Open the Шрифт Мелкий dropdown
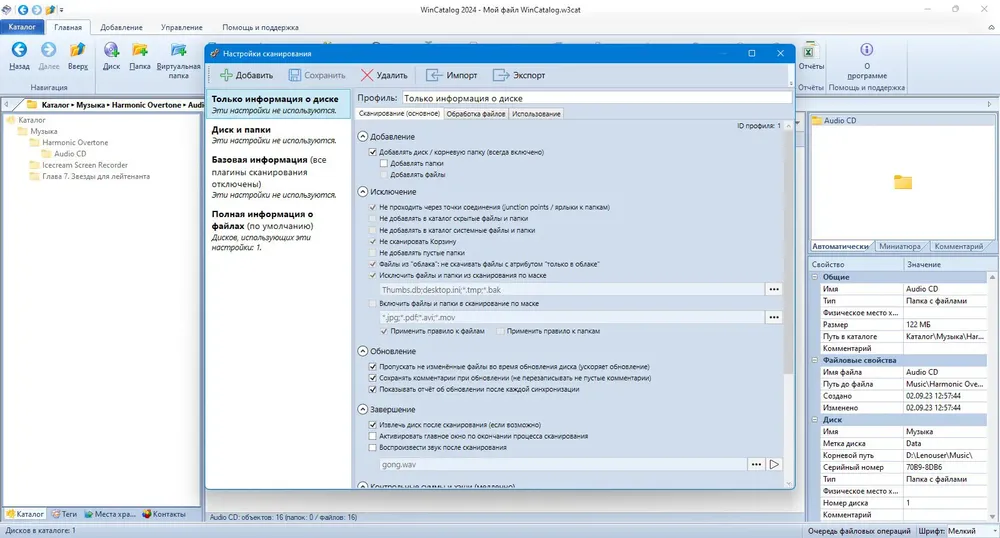The image size is (1000, 538). tap(971, 531)
